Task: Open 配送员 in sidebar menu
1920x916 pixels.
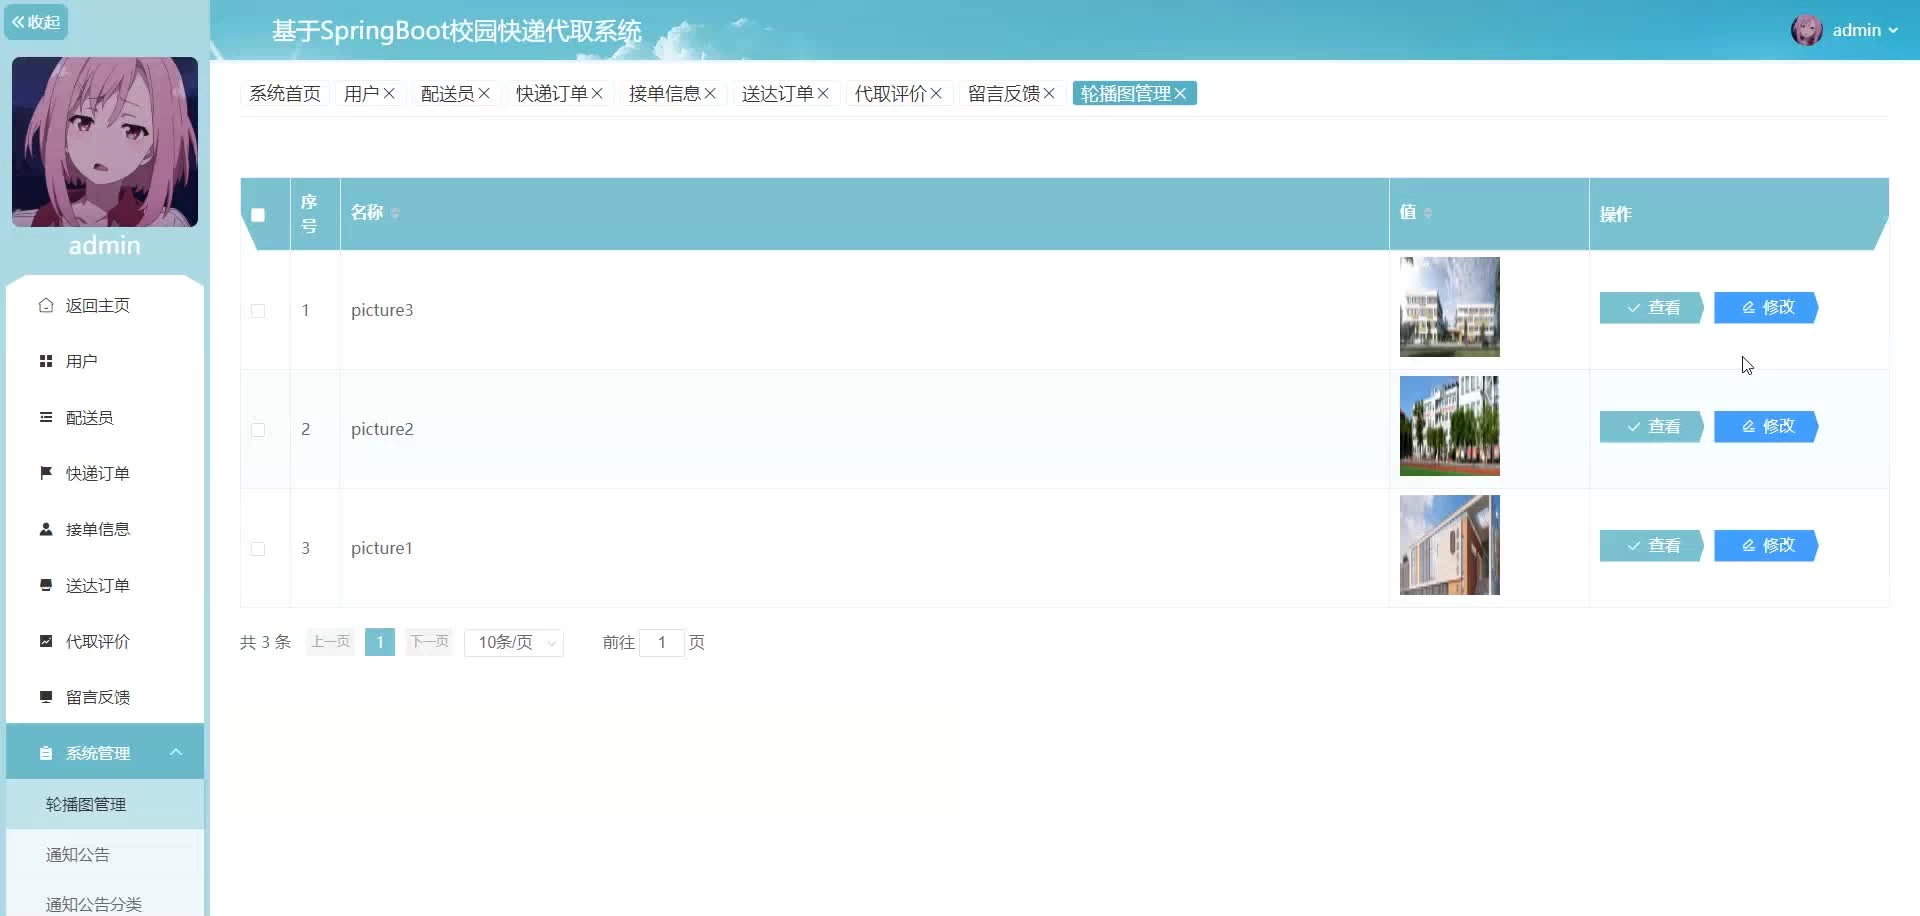Action: point(105,417)
